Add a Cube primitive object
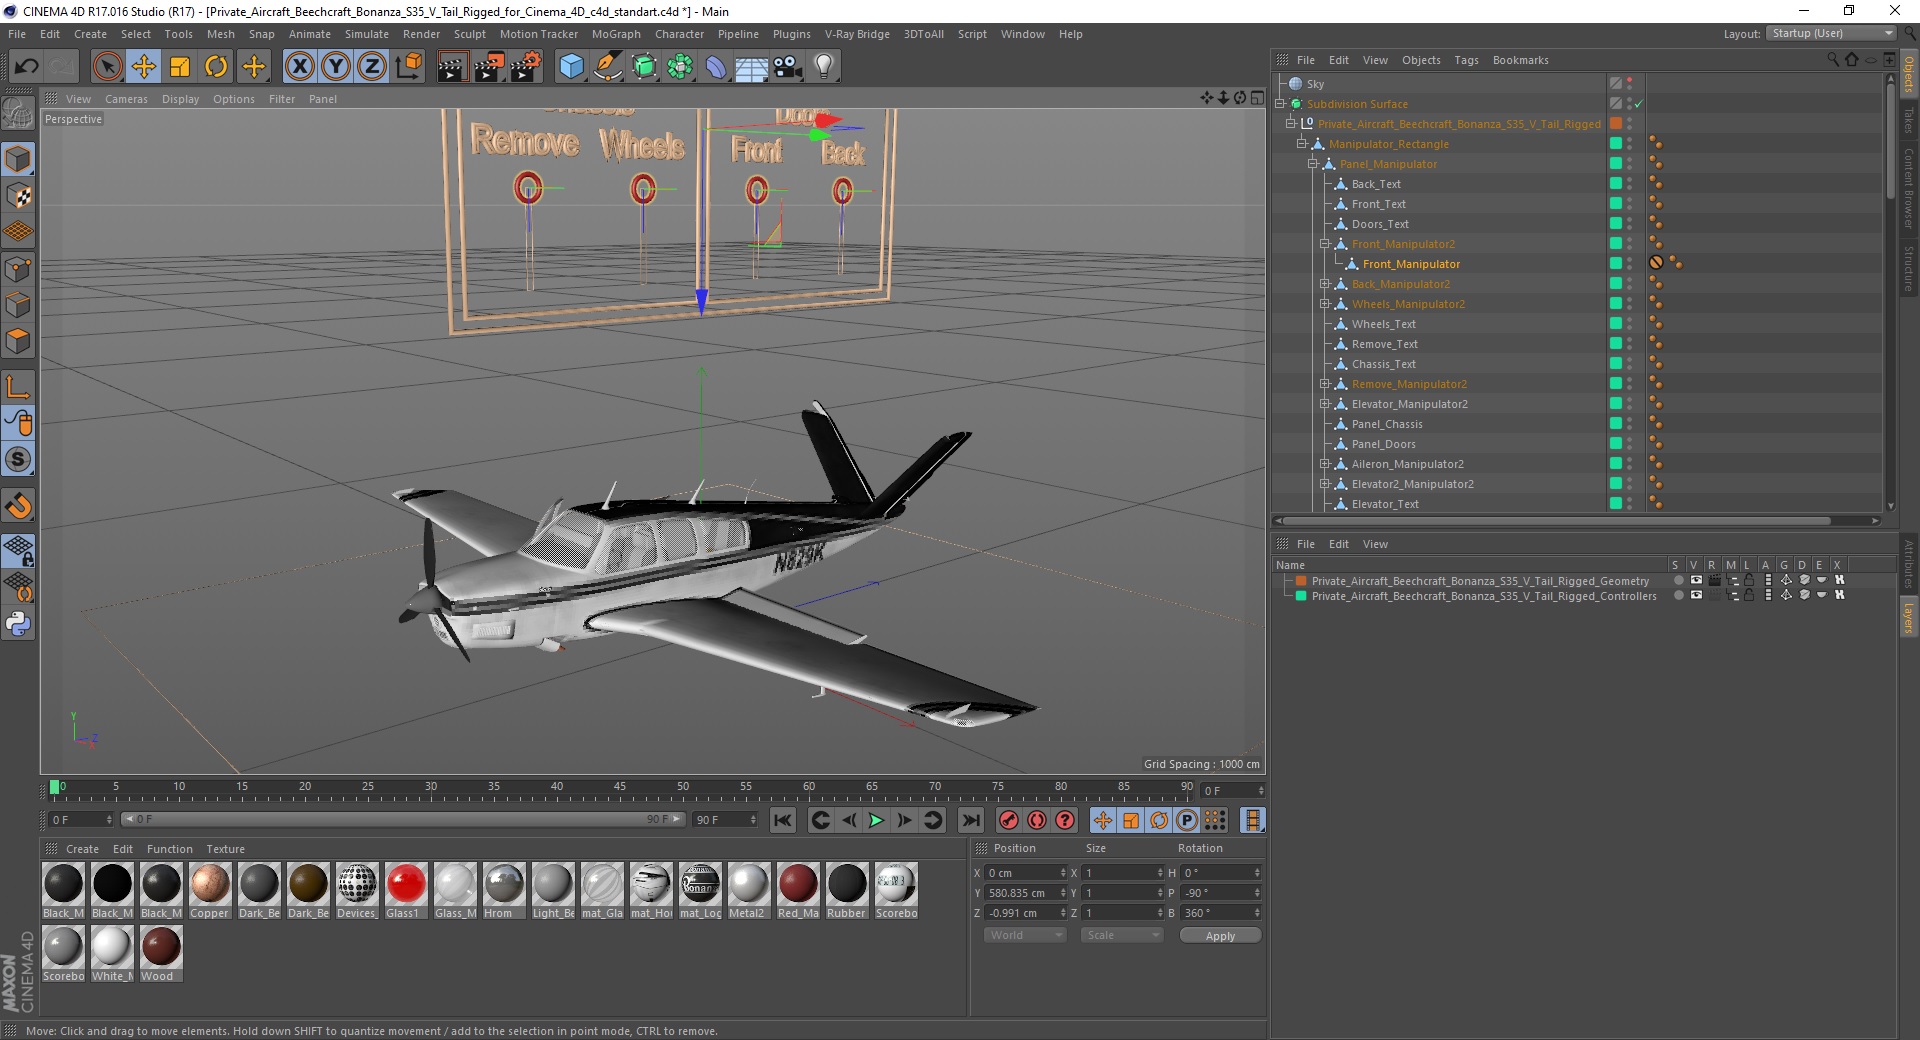Viewport: 1920px width, 1040px height. pos(571,67)
